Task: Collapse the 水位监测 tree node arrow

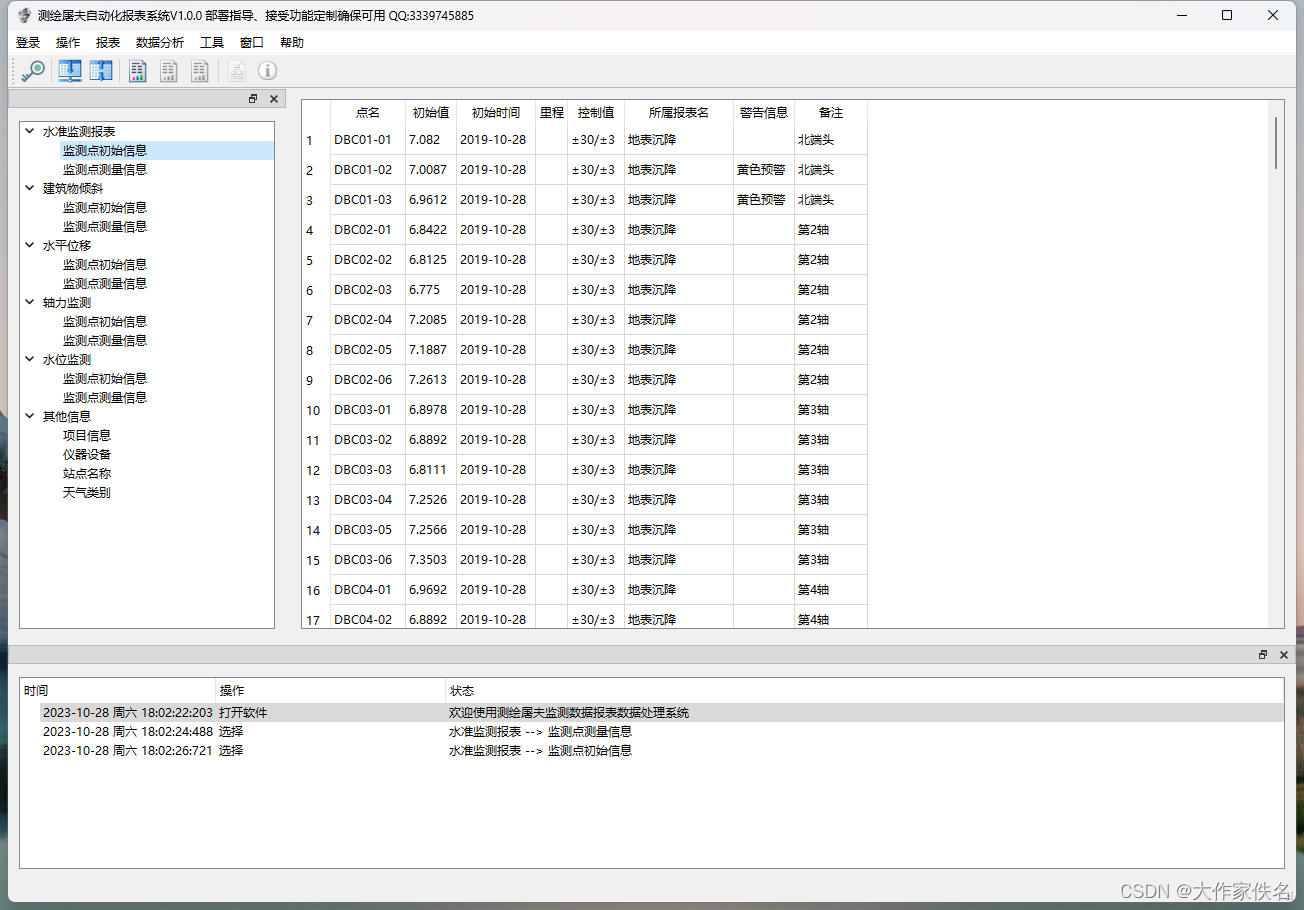Action: 30,359
